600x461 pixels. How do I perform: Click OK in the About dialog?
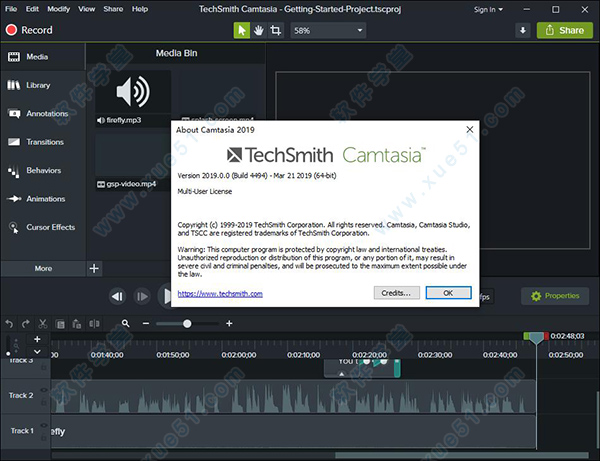pos(448,293)
